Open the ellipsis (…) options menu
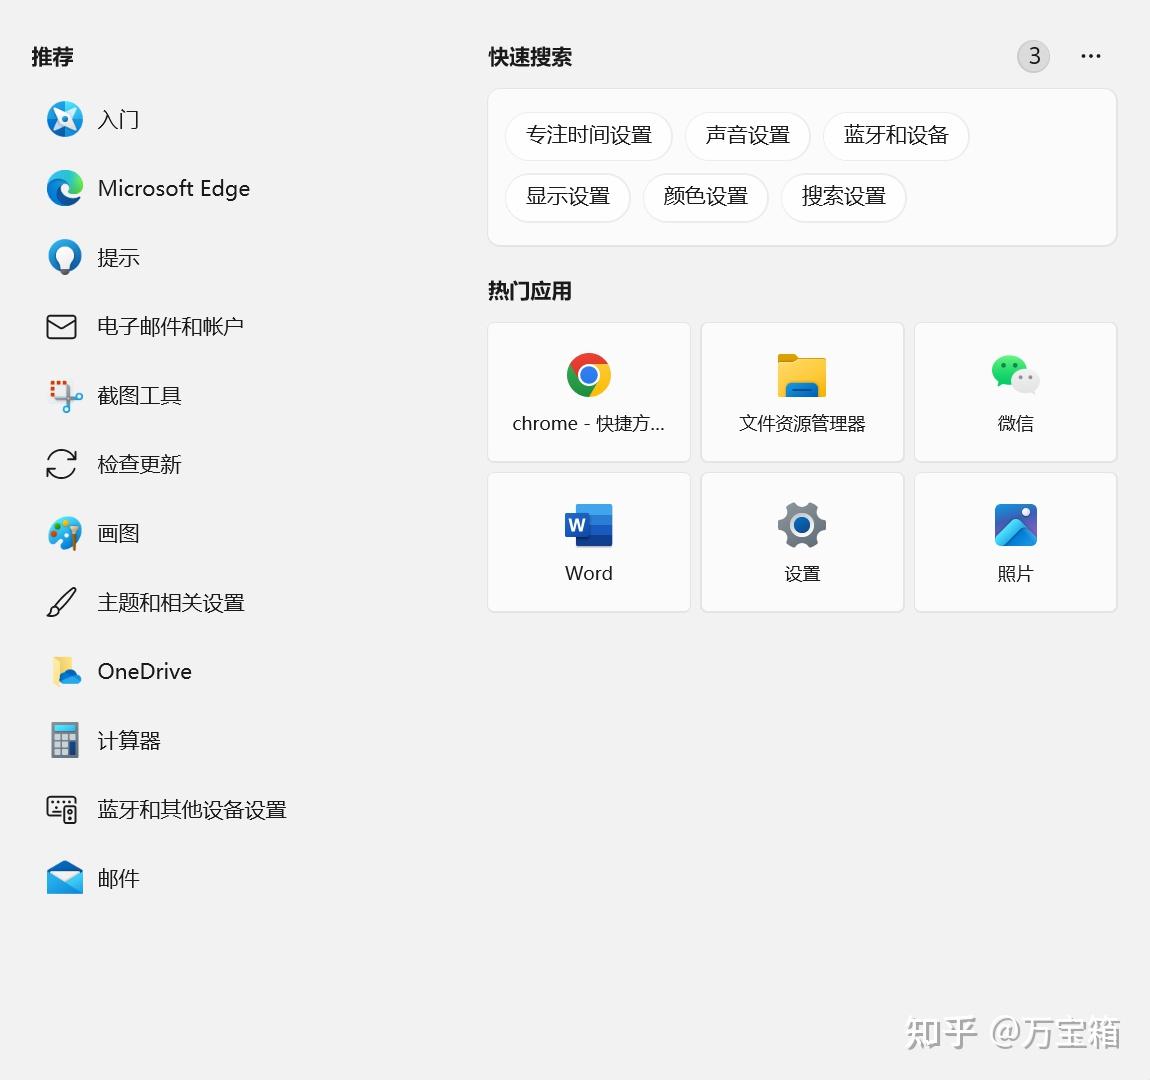1150x1080 pixels. (x=1090, y=56)
